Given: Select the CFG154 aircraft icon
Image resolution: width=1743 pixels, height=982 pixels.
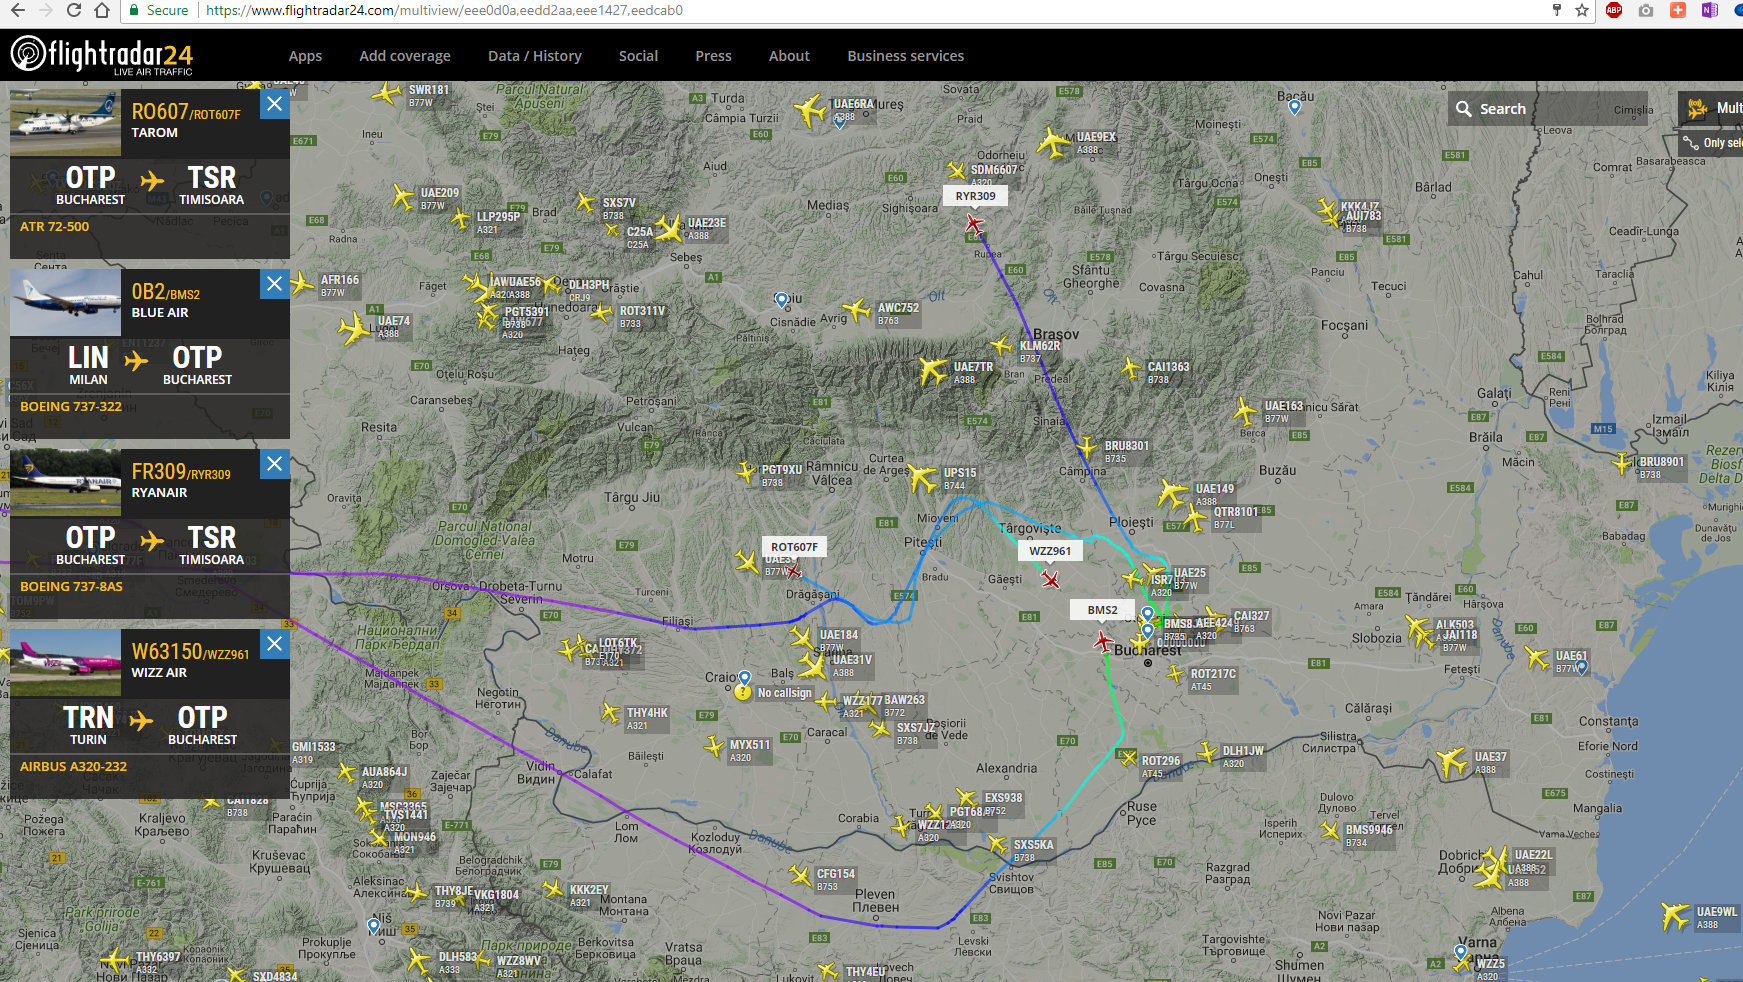Looking at the screenshot, I should click(800, 876).
